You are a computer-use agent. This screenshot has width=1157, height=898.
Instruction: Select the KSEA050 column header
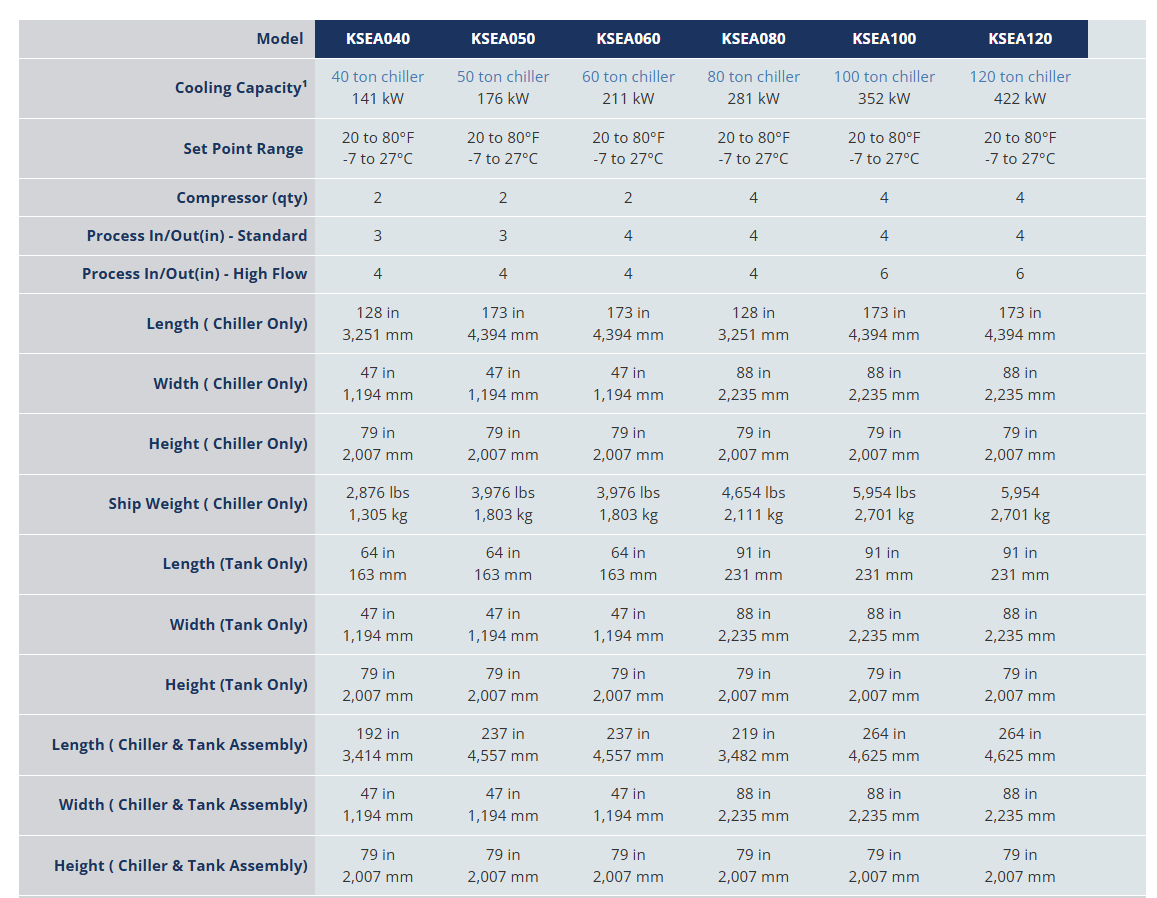coord(503,39)
